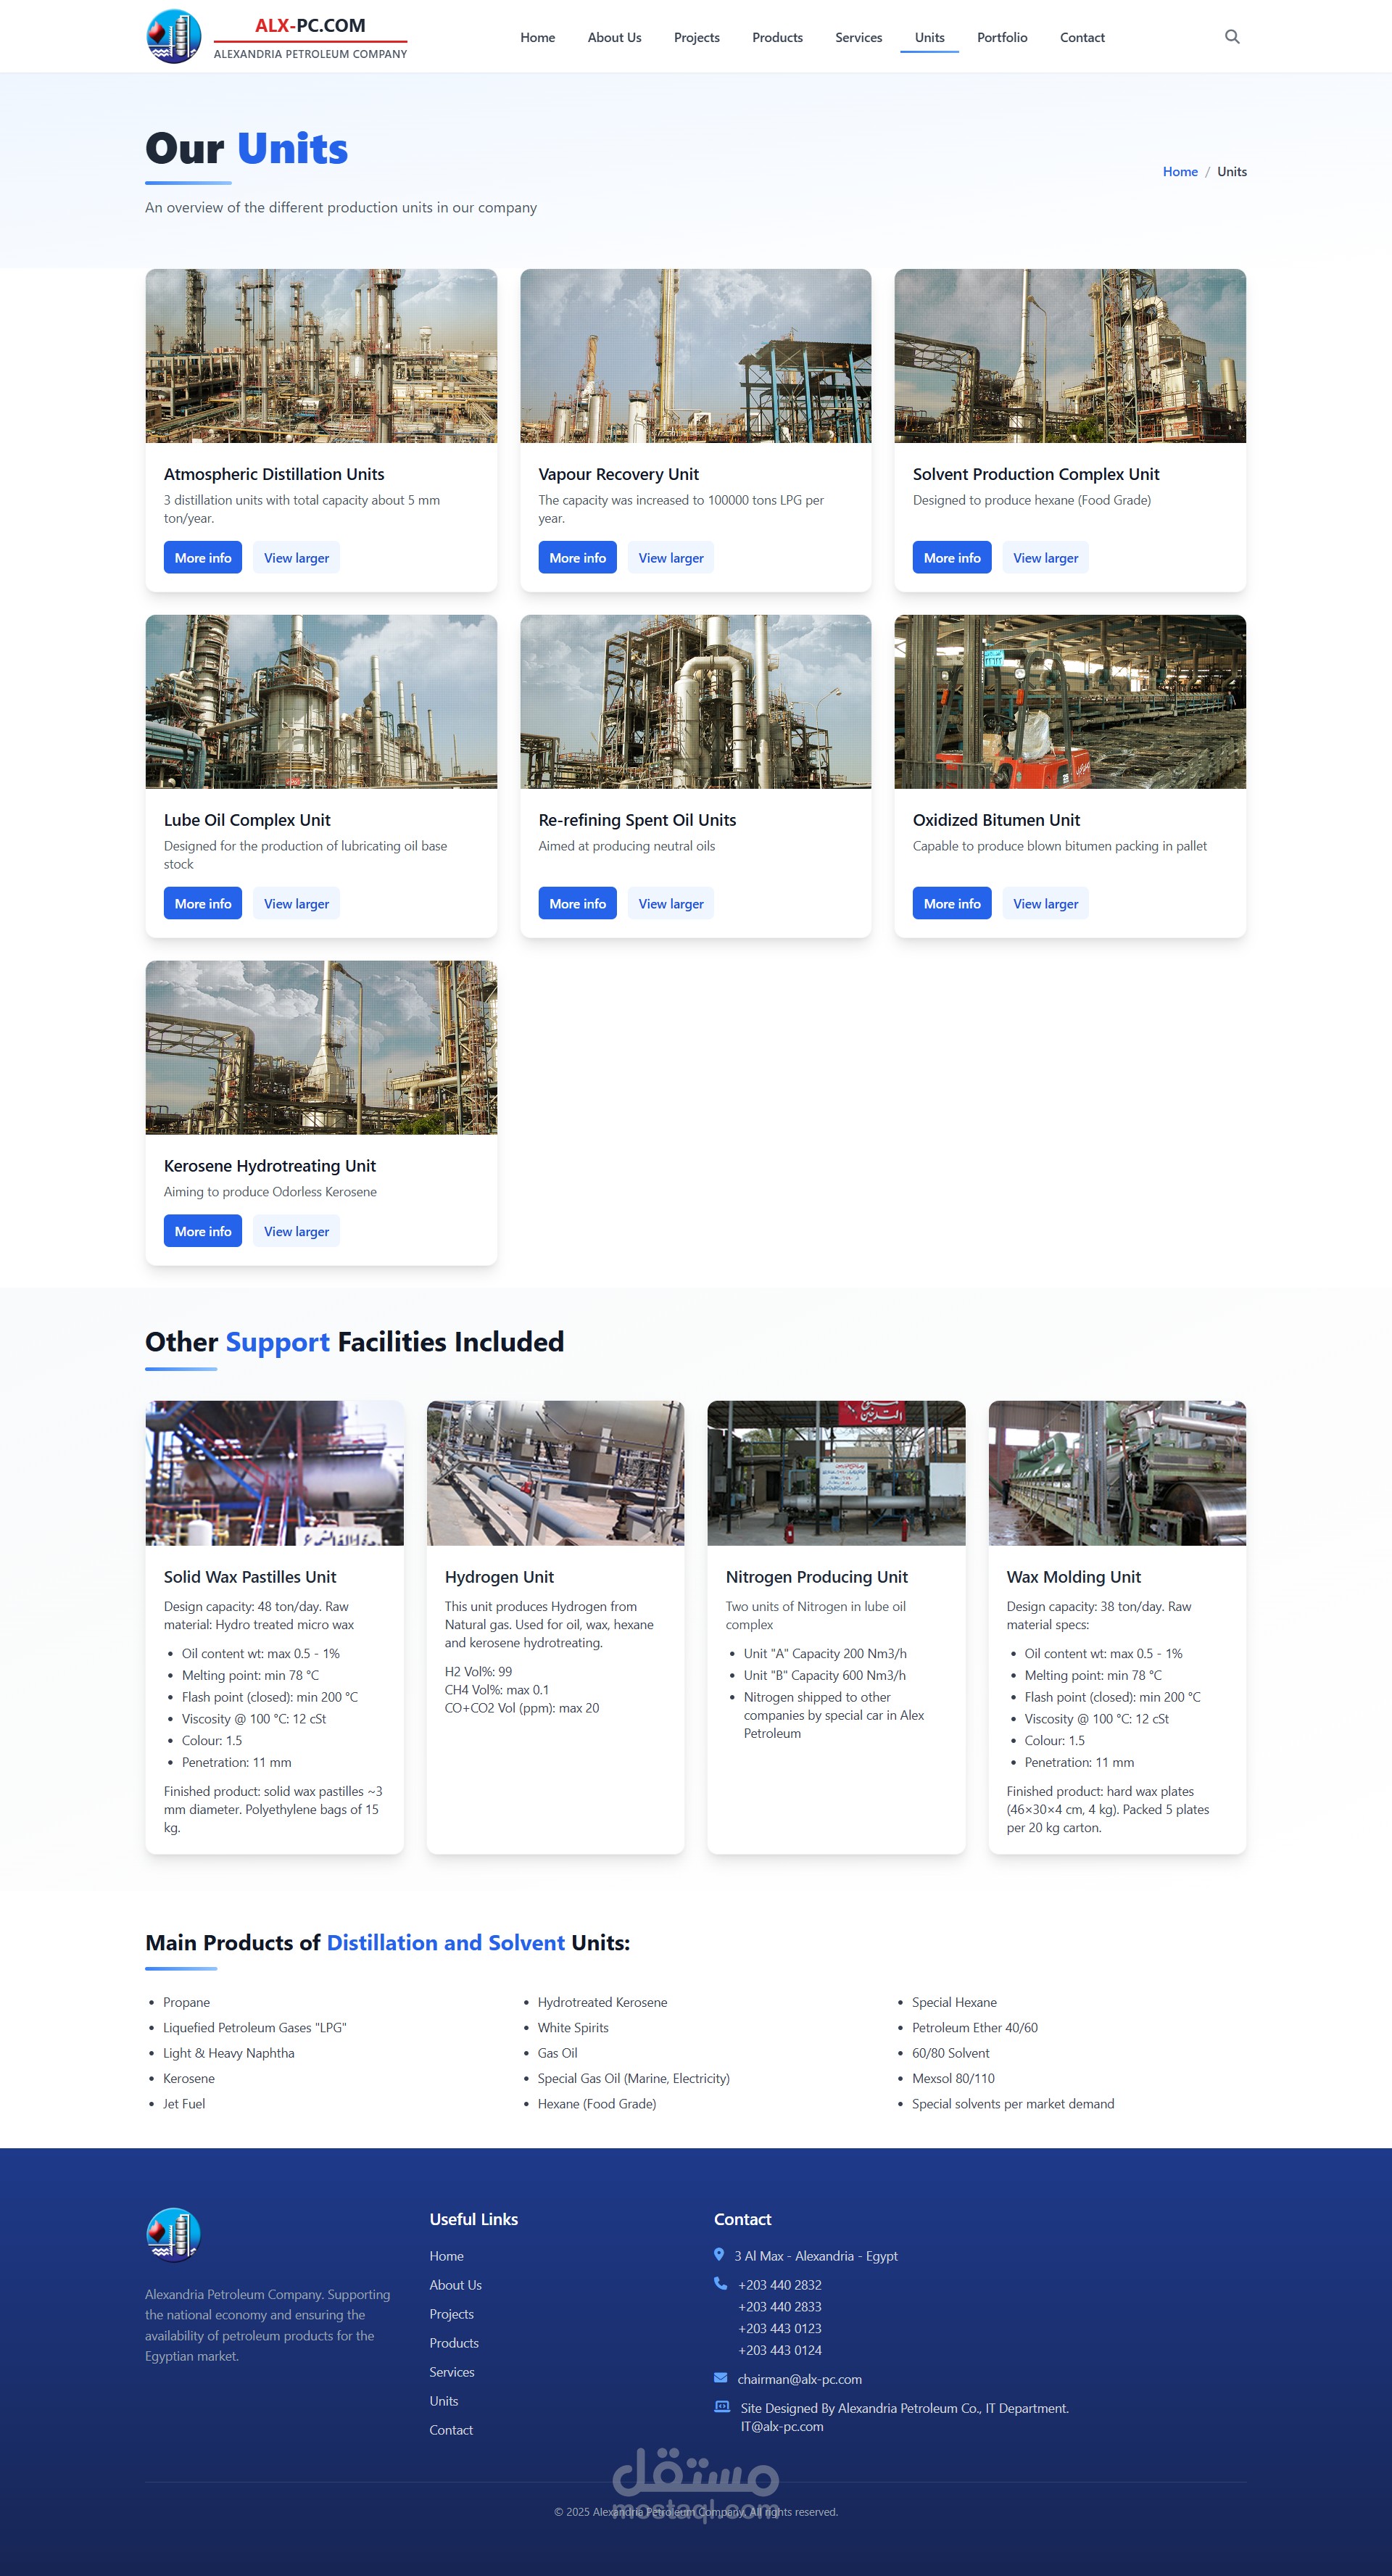Click View larger for Kerosene Hydrotreating Unit
The height and width of the screenshot is (2576, 1392).
pos(296,1231)
